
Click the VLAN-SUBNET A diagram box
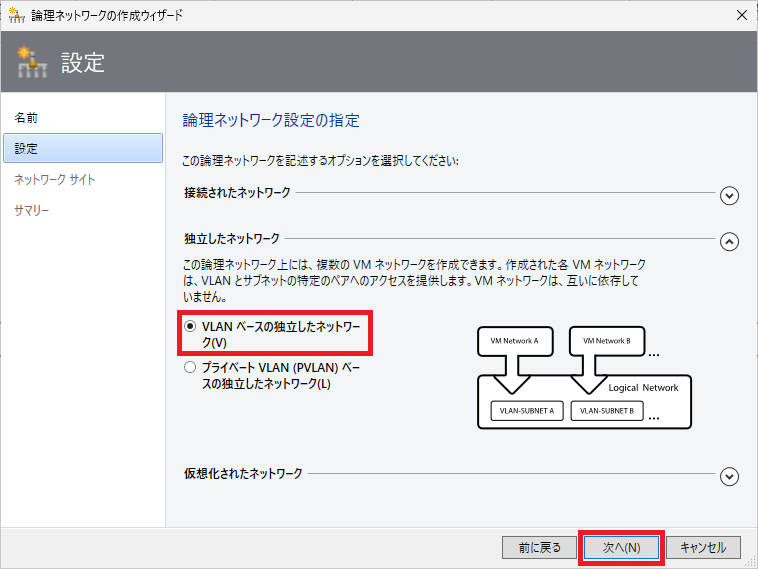527,411
